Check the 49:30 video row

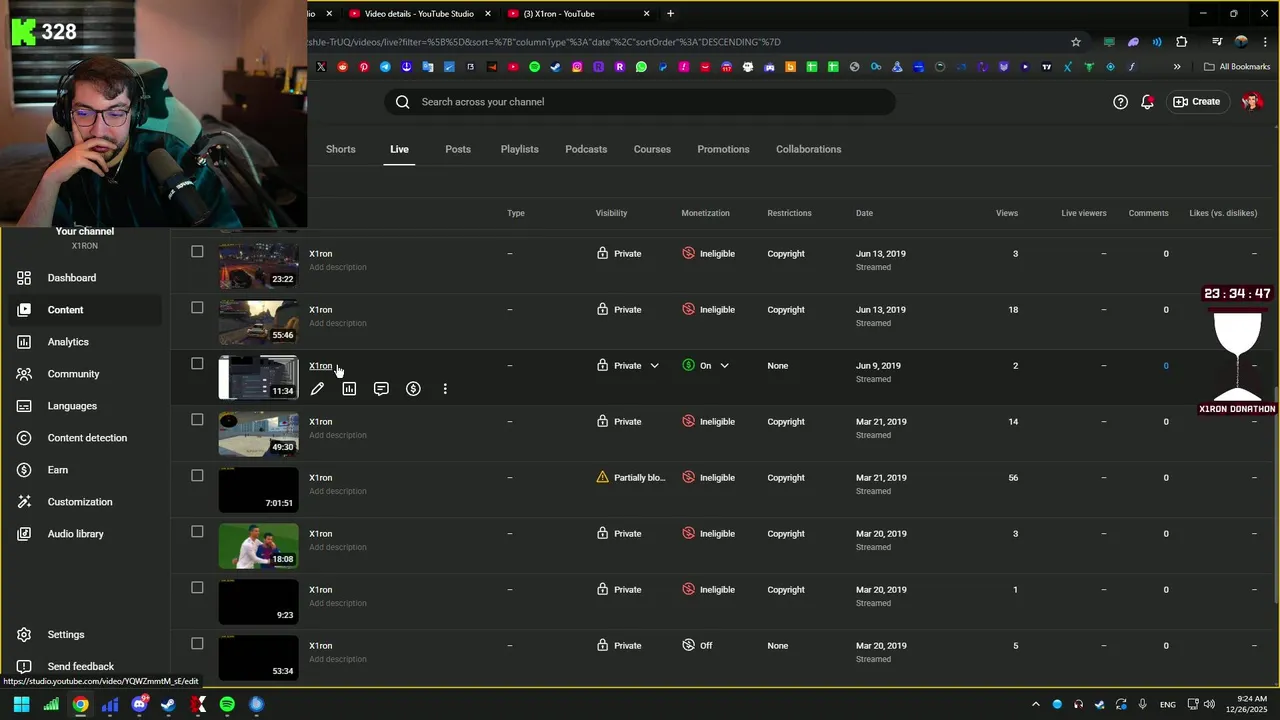click(197, 420)
